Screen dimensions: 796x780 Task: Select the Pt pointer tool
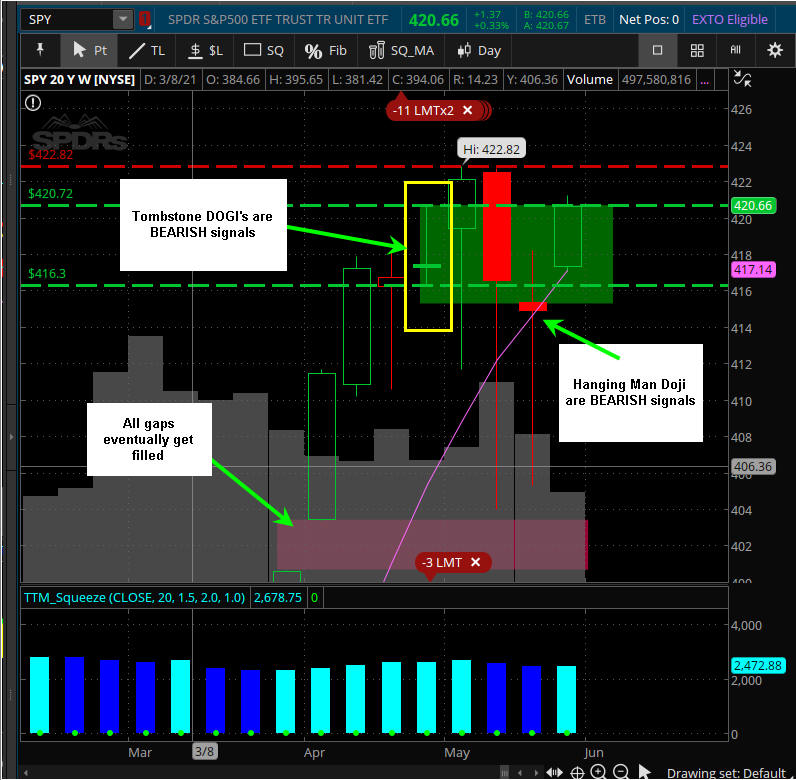(89, 50)
